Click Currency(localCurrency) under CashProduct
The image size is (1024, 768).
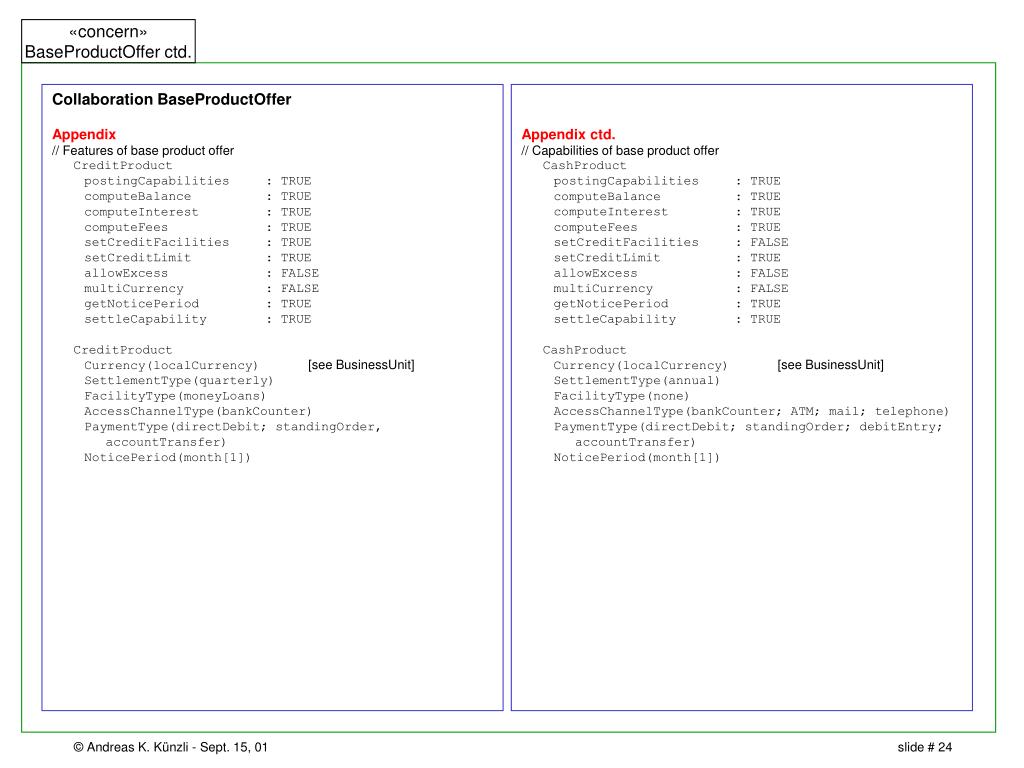pyautogui.click(x=641, y=366)
